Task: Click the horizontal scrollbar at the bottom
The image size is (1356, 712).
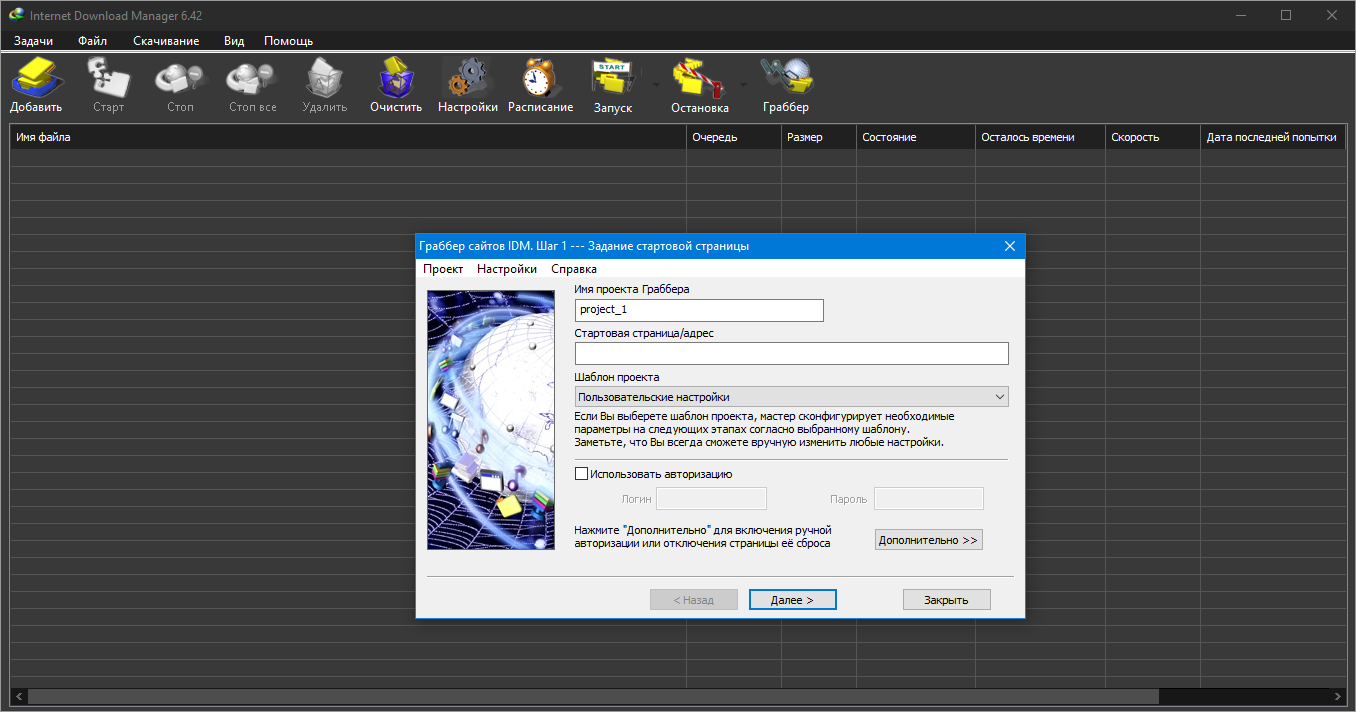Action: 678,695
